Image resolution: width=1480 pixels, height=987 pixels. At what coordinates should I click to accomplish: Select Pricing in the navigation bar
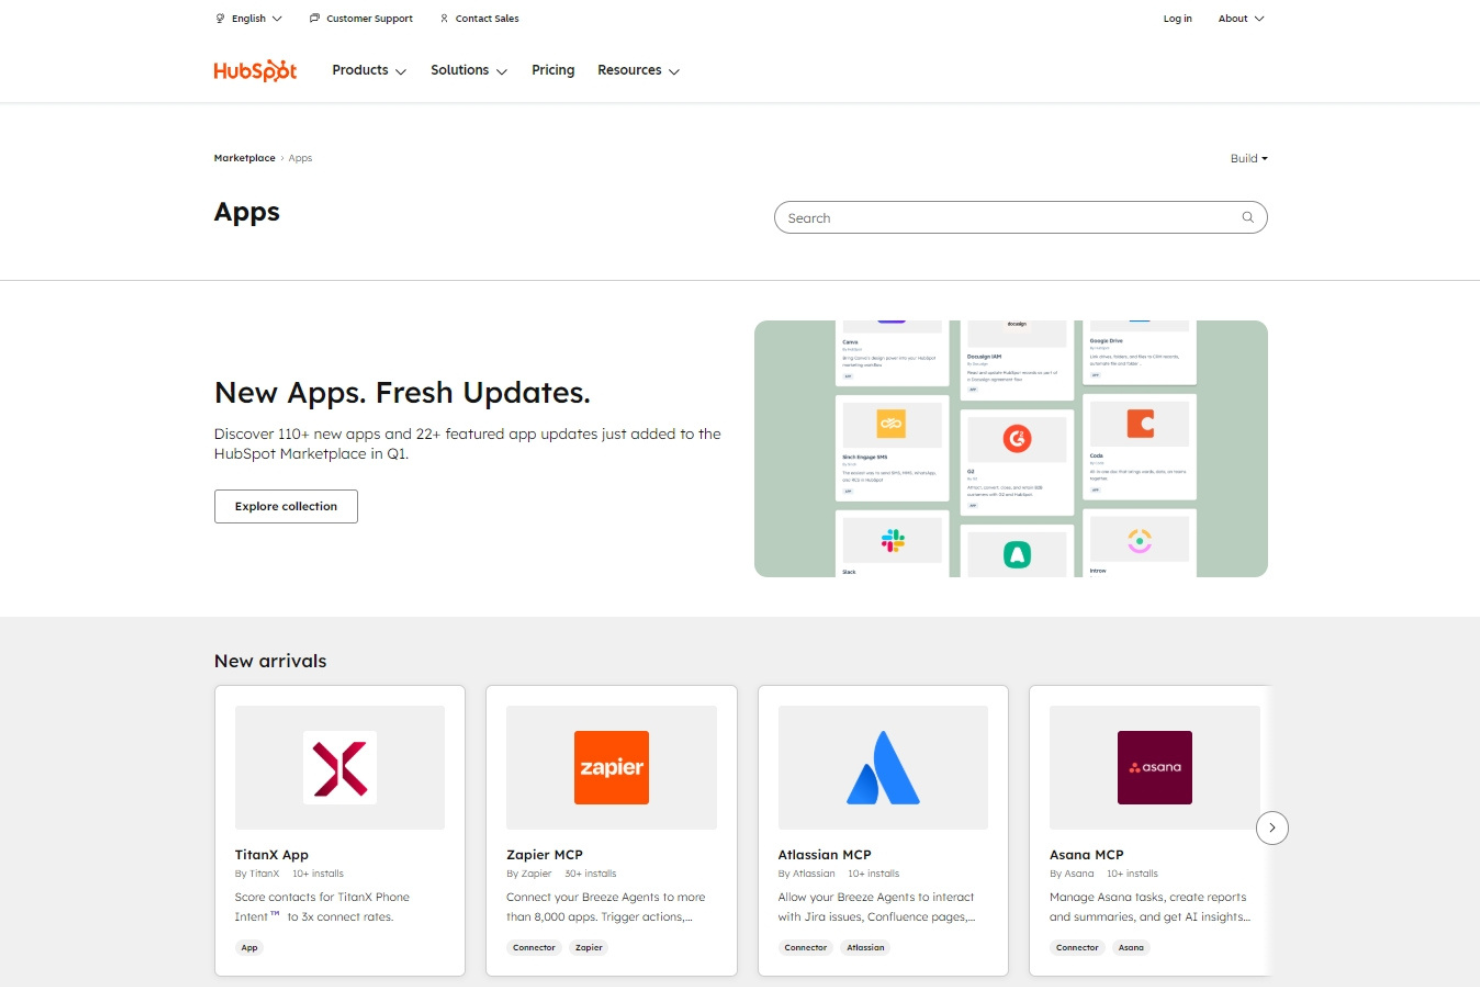tap(552, 70)
